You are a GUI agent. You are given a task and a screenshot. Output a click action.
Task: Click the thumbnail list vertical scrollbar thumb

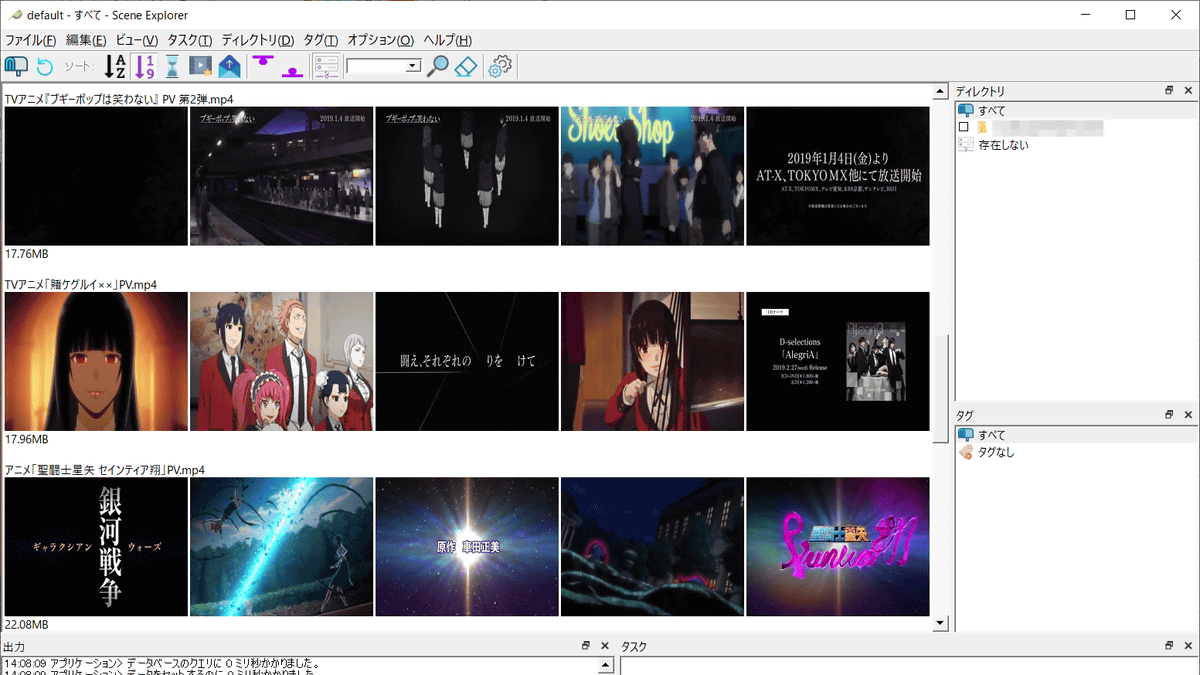940,389
